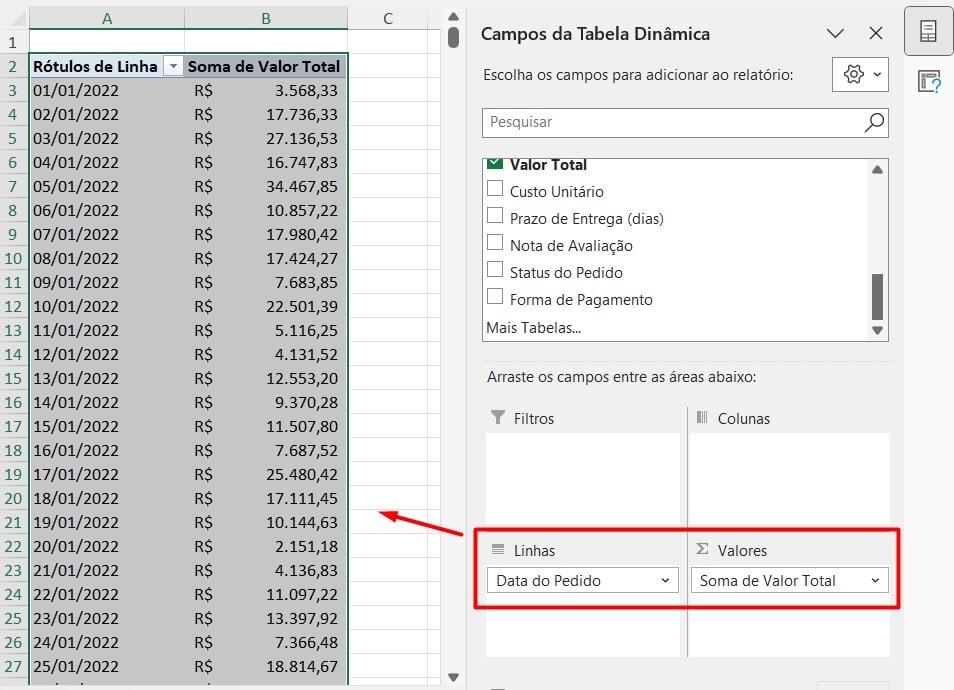Tick the Status do Pedido checkbox
954x690 pixels.
click(x=495, y=270)
